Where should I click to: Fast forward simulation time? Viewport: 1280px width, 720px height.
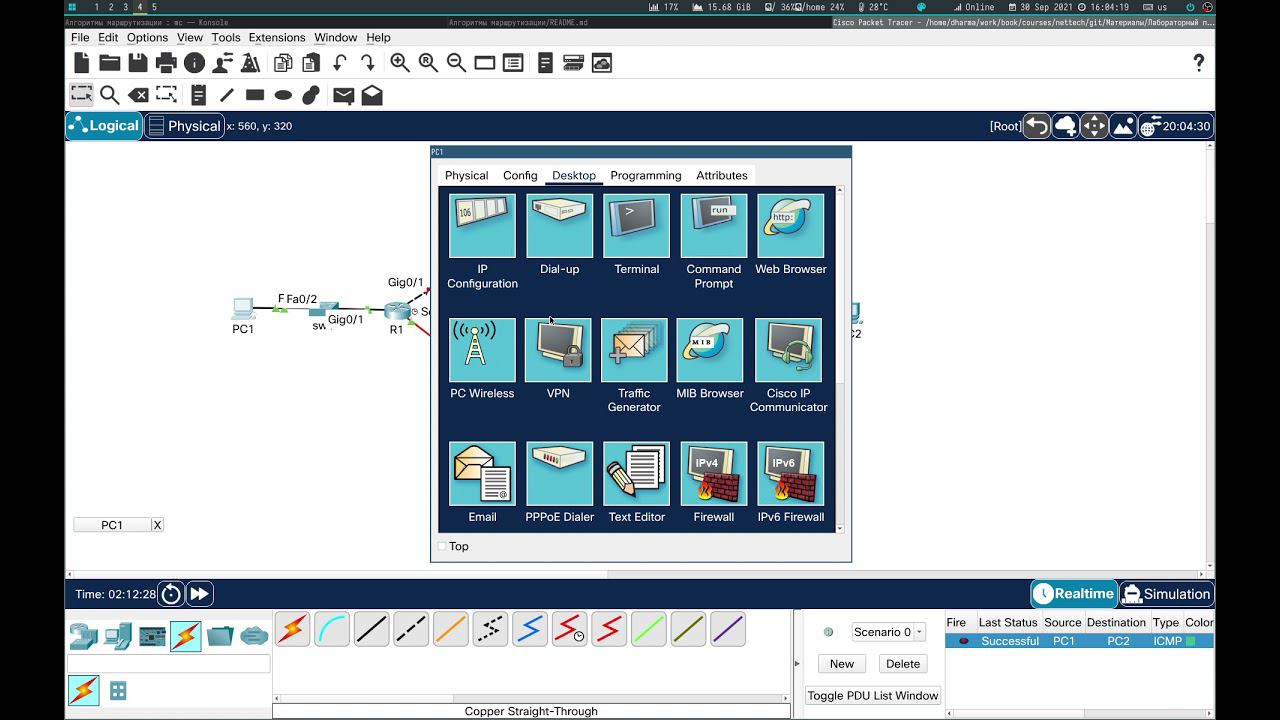[200, 594]
